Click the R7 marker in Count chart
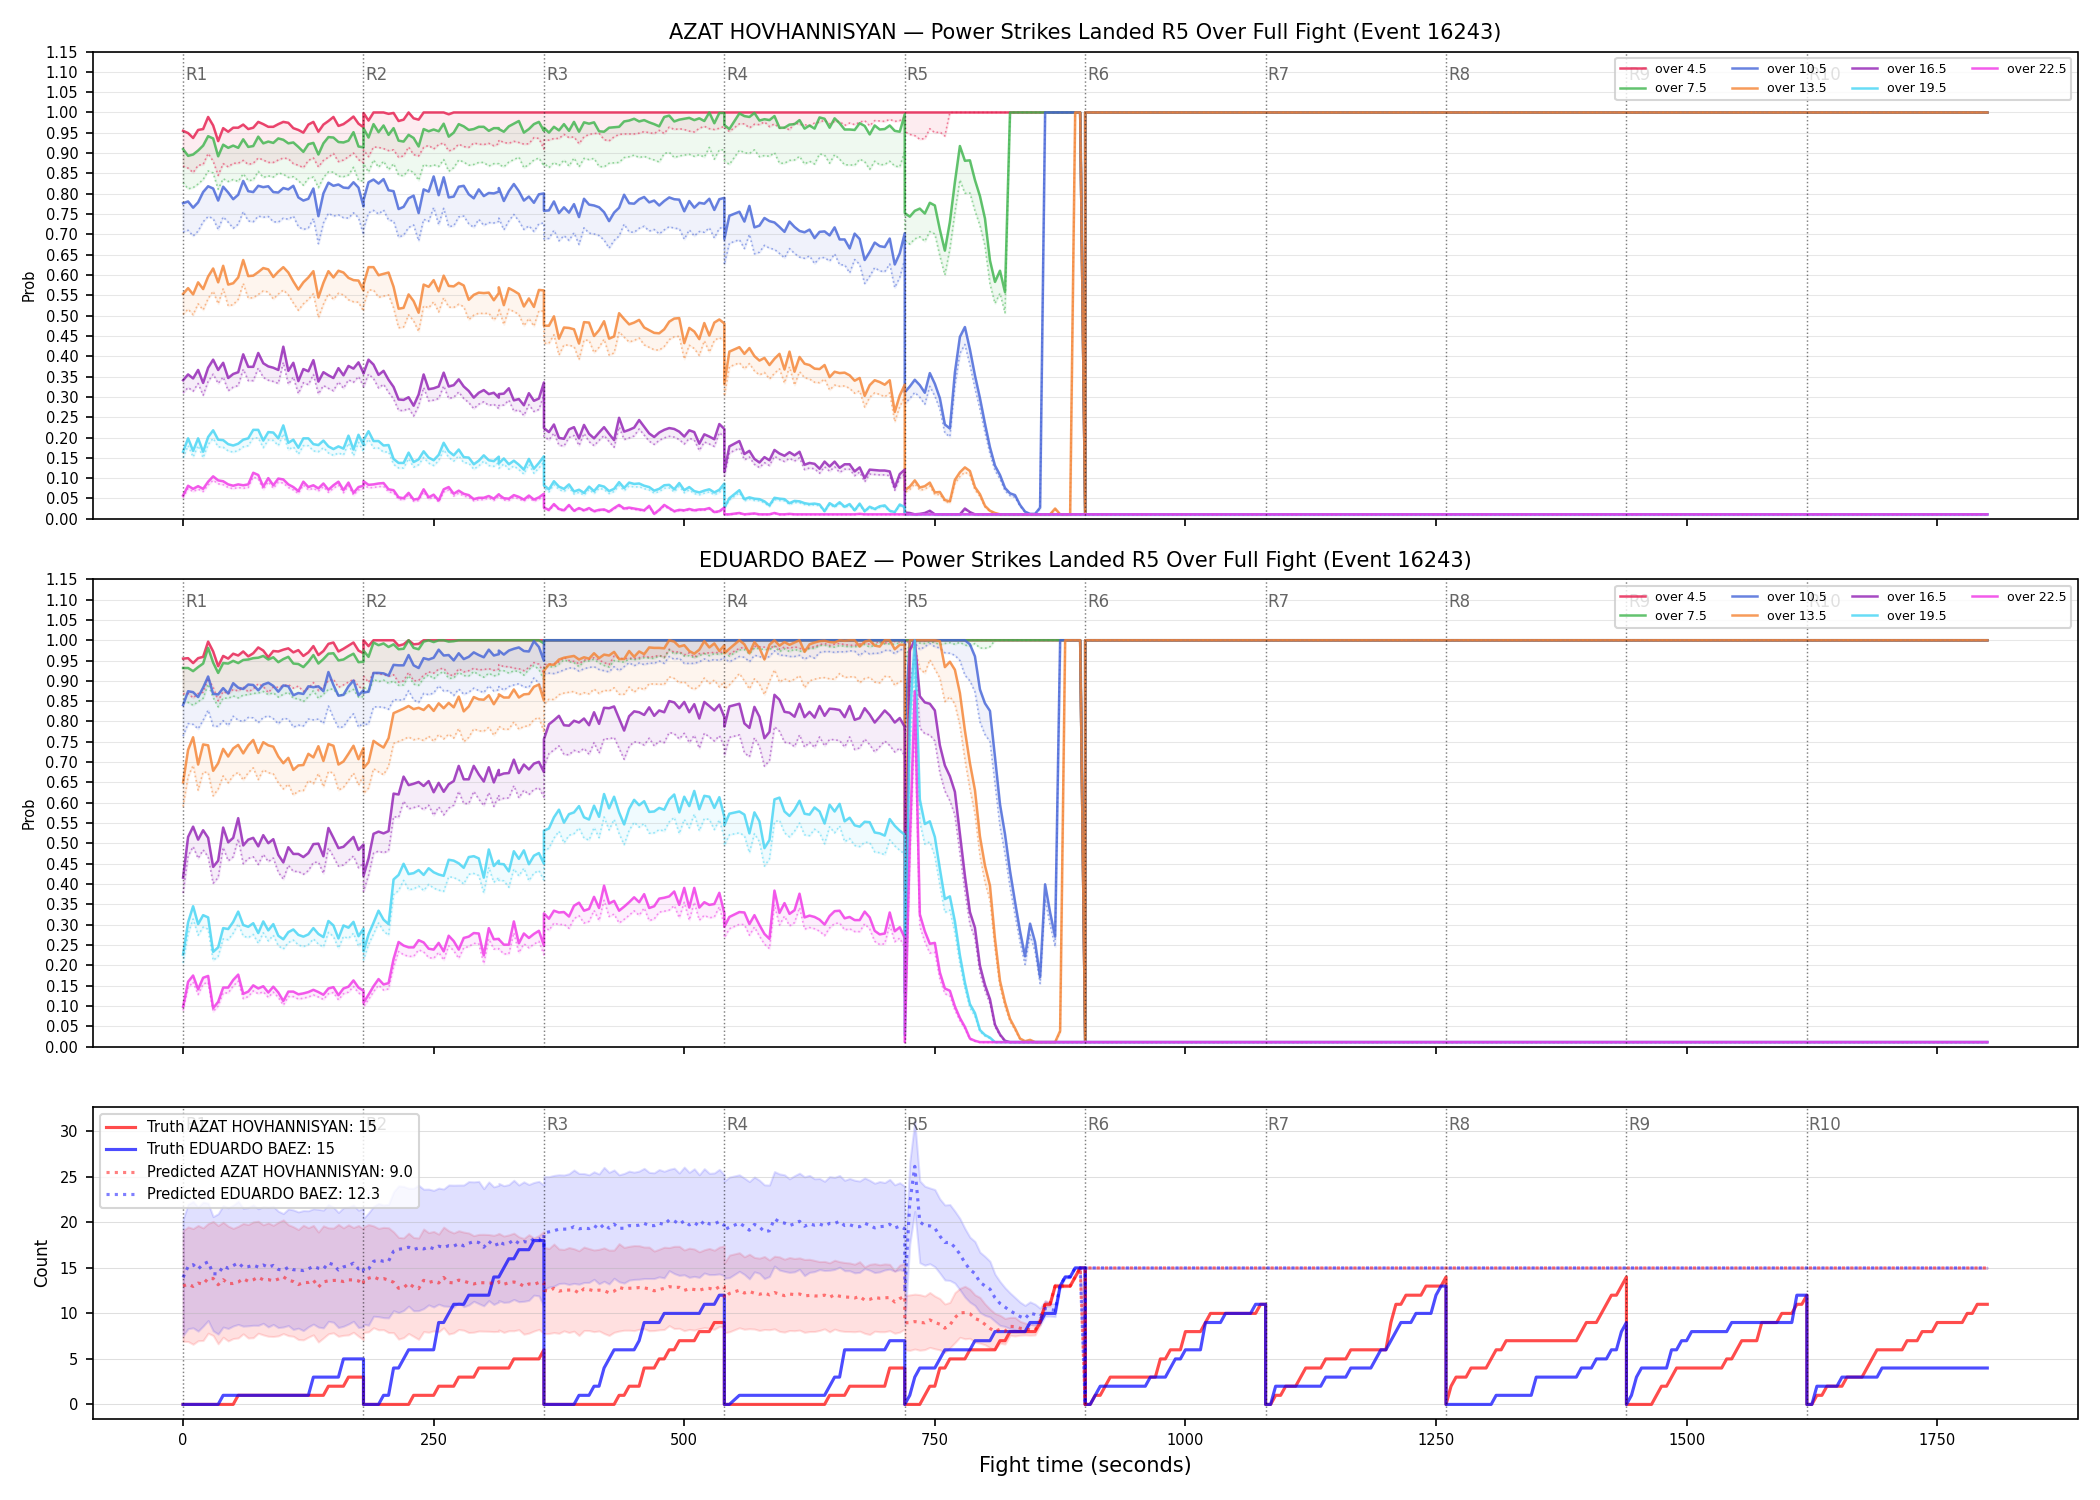Screen dimensions: 2100x1500 click(1278, 1124)
